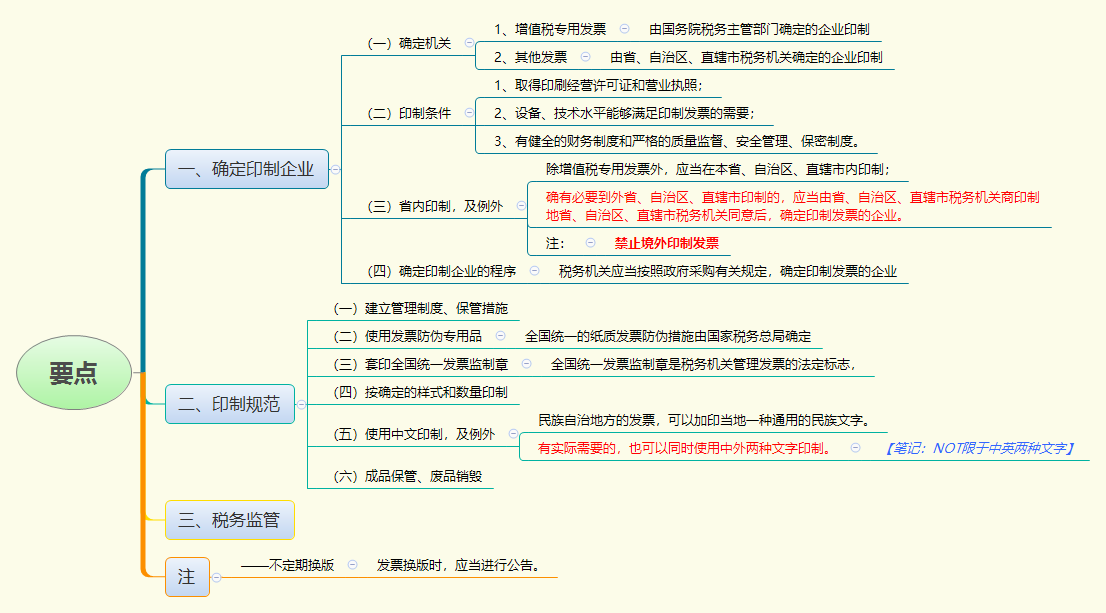Select 由国务院税务主管部门确定的企业印制
This screenshot has width=1106, height=613.
pos(759,29)
